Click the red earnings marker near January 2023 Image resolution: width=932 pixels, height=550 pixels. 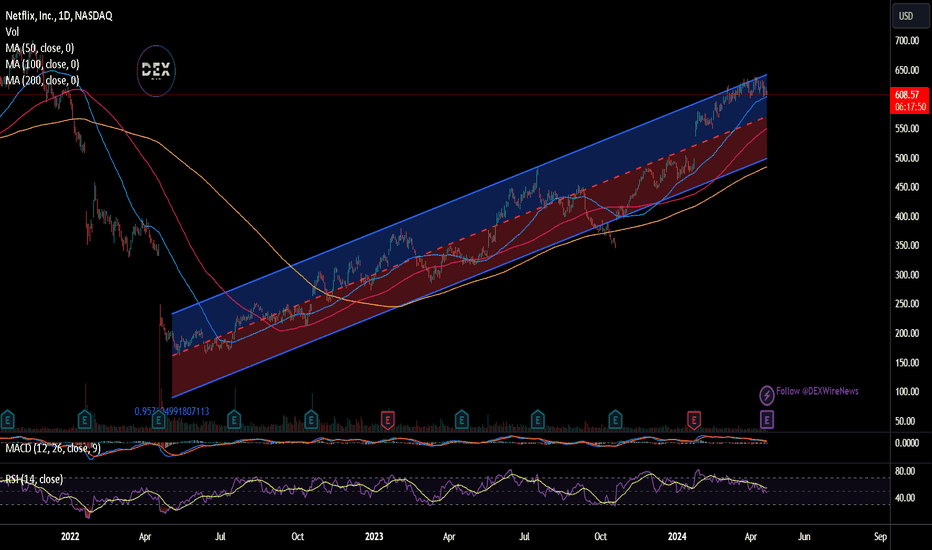click(x=388, y=420)
